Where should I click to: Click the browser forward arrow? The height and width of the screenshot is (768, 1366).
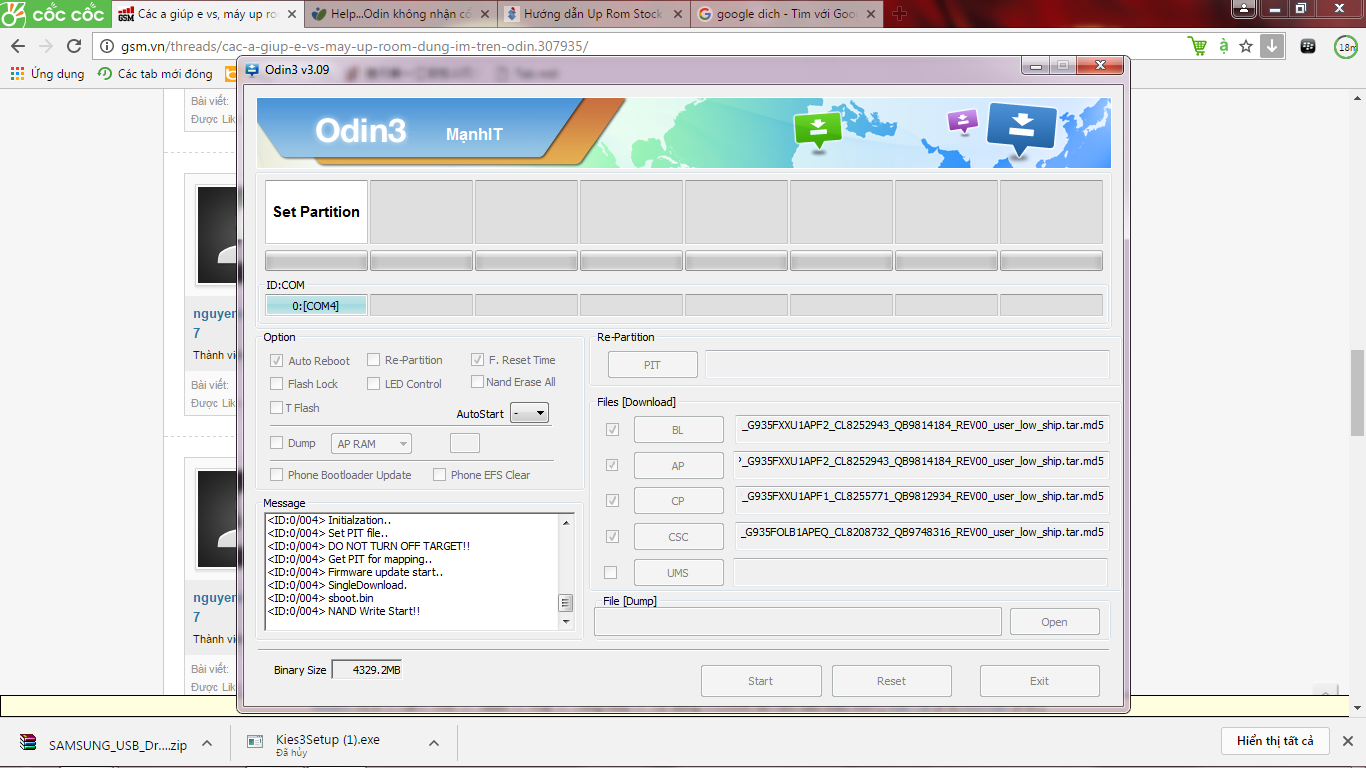coord(46,46)
